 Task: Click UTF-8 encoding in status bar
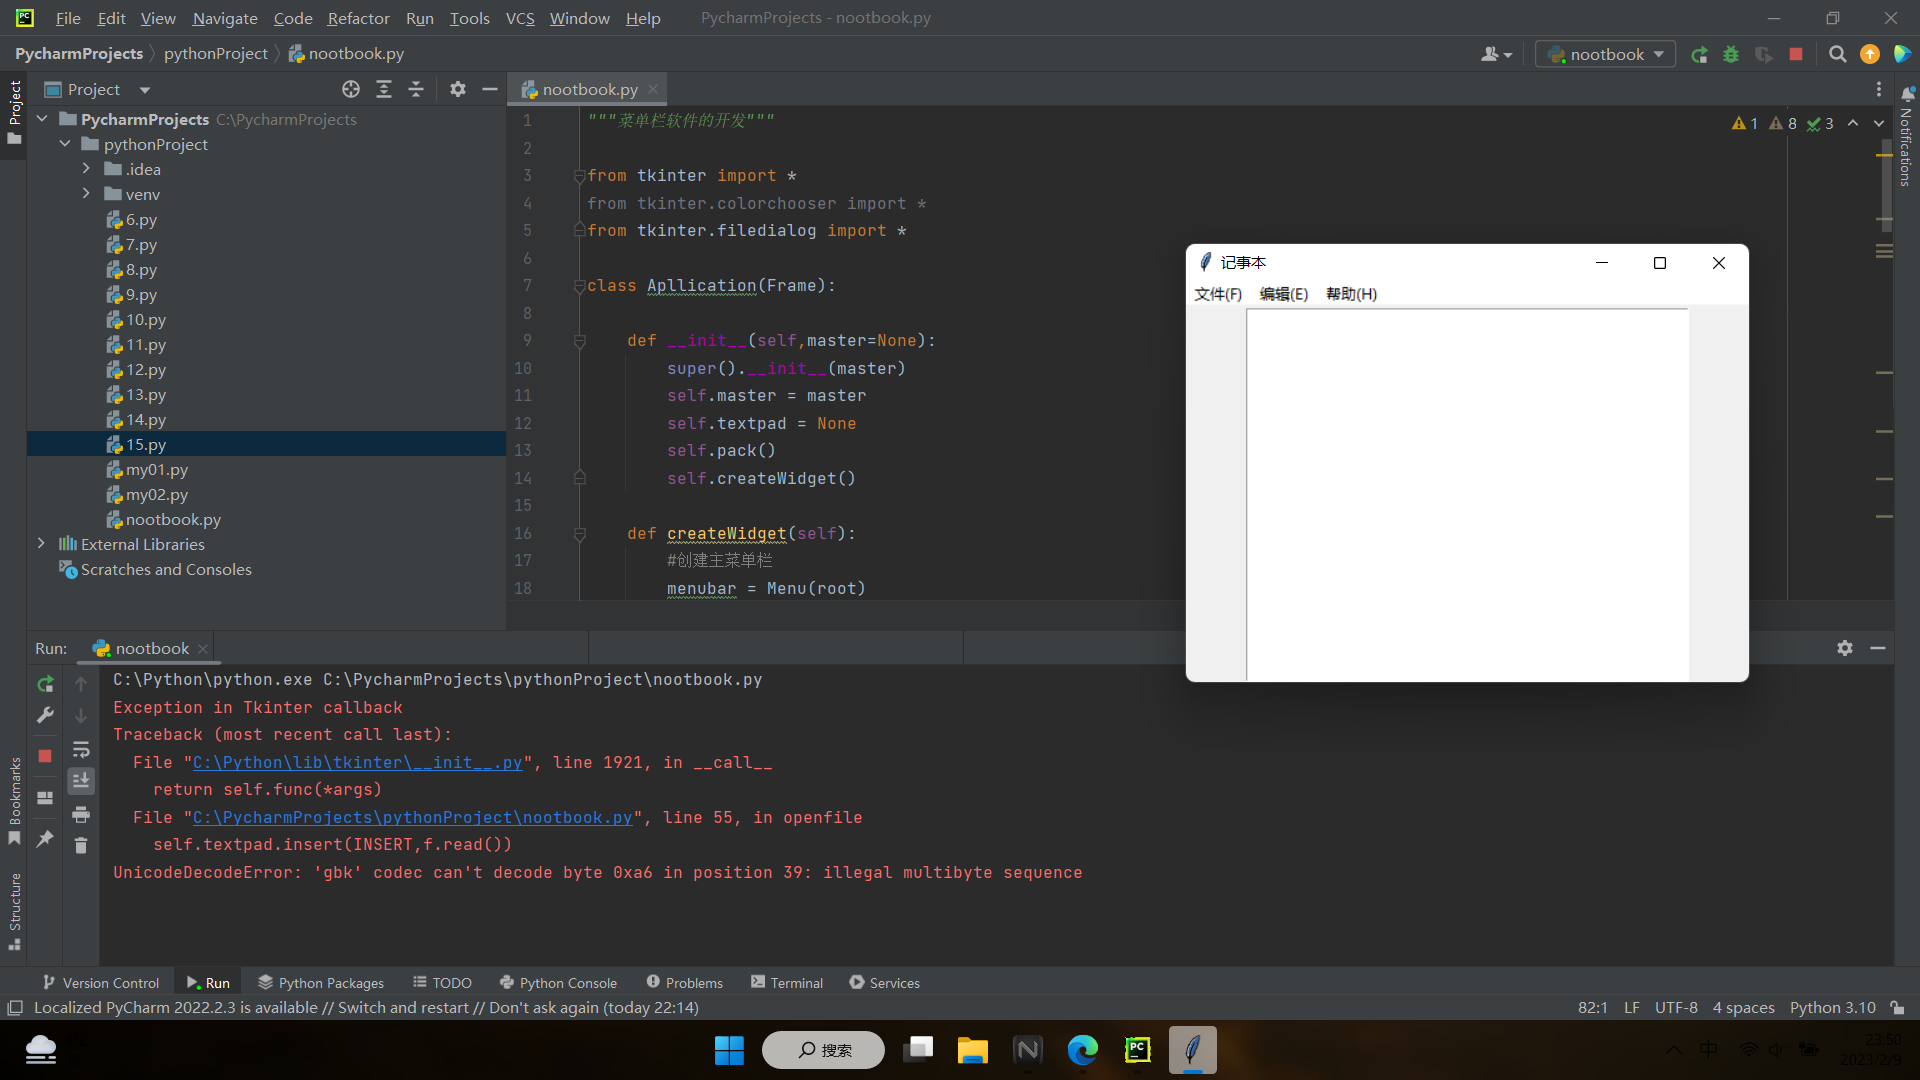pos(1676,1008)
